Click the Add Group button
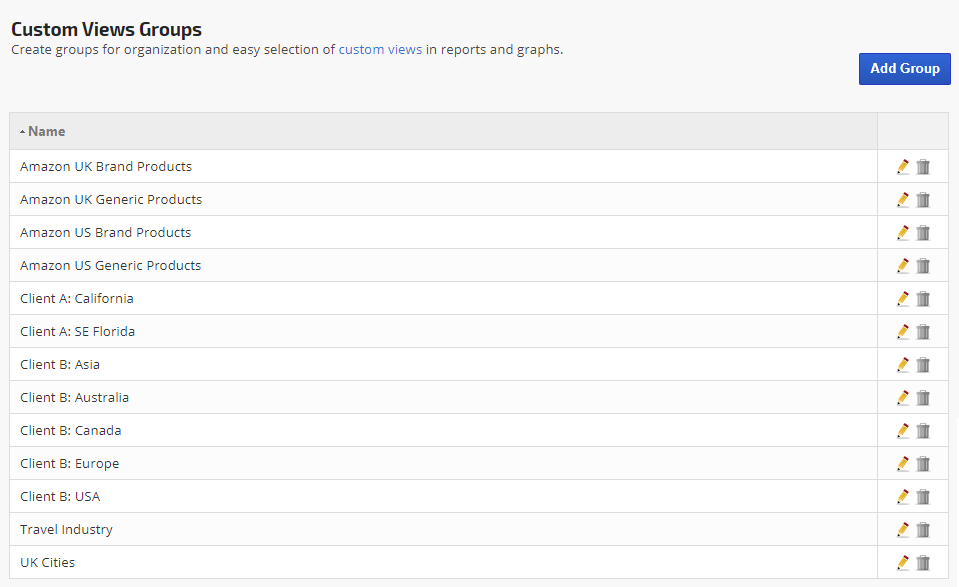The height and width of the screenshot is (587, 959). (x=904, y=69)
